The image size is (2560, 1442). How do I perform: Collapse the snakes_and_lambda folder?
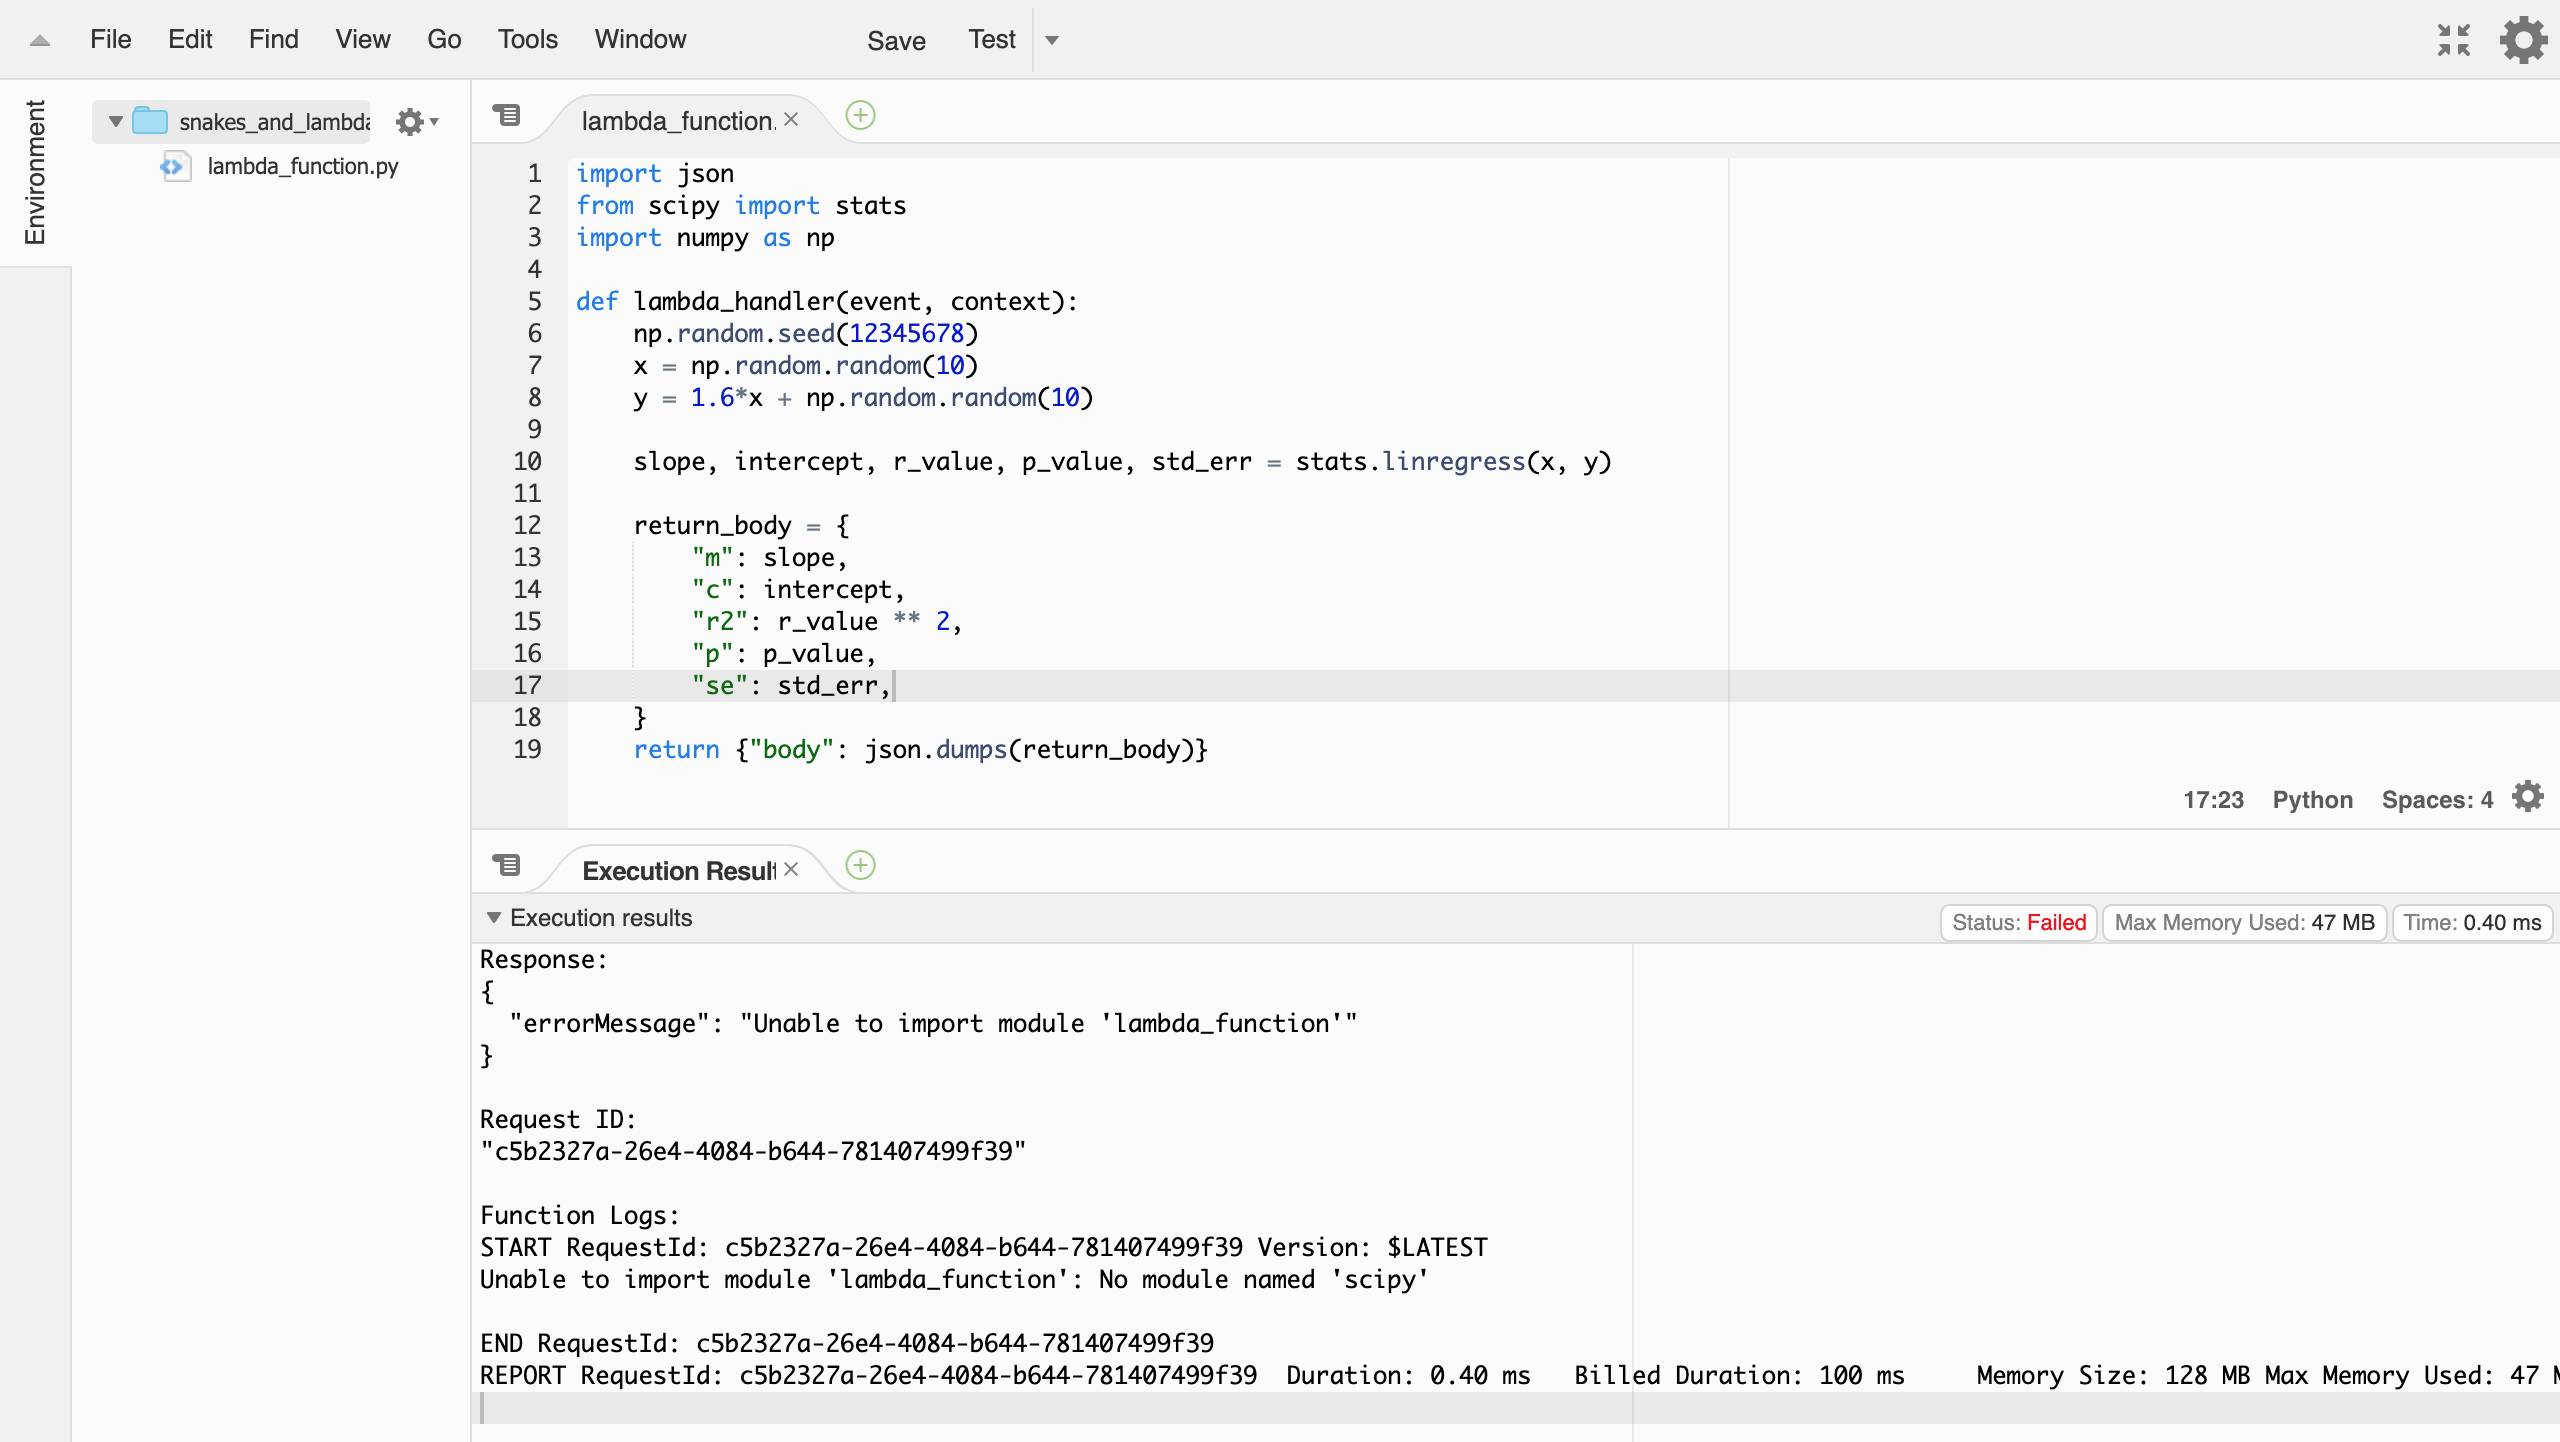click(x=116, y=122)
